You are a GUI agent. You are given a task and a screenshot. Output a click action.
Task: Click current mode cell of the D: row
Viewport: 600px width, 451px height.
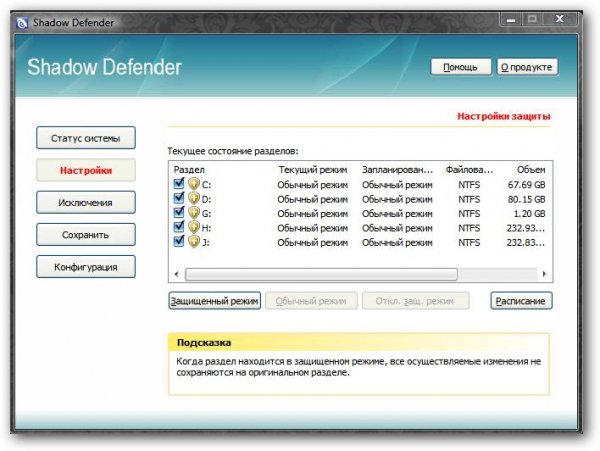click(x=313, y=199)
